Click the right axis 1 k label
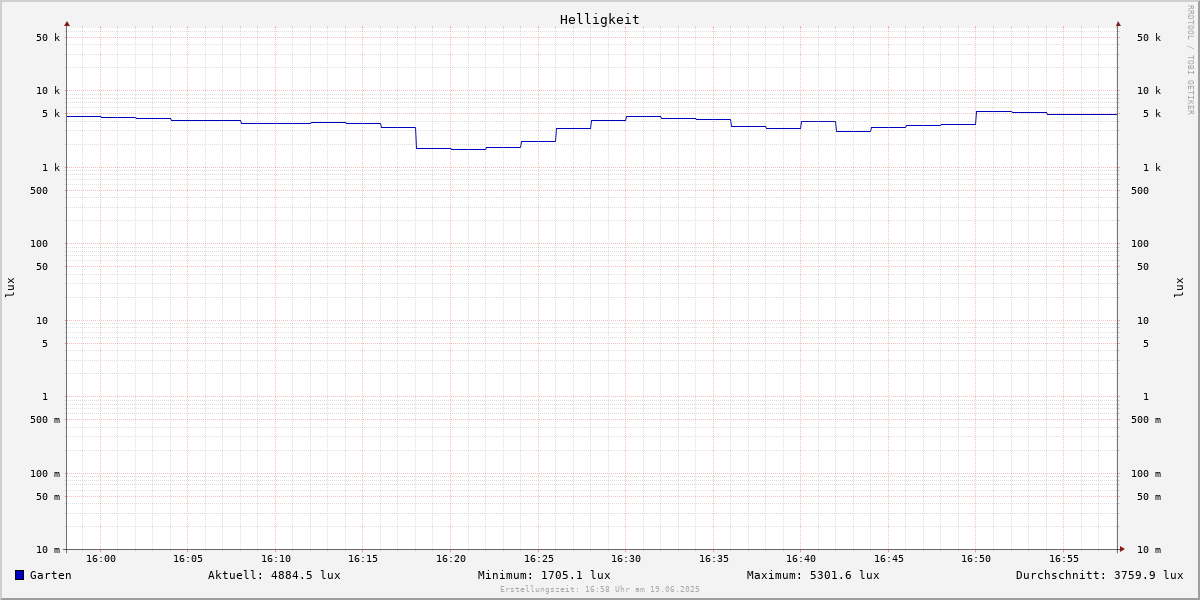Image resolution: width=1200 pixels, height=600 pixels. click(1152, 168)
